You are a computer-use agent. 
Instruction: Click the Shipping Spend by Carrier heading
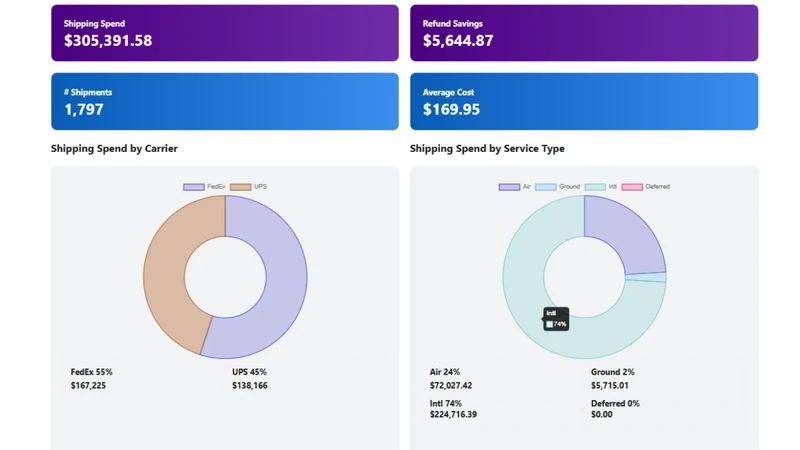(x=114, y=148)
